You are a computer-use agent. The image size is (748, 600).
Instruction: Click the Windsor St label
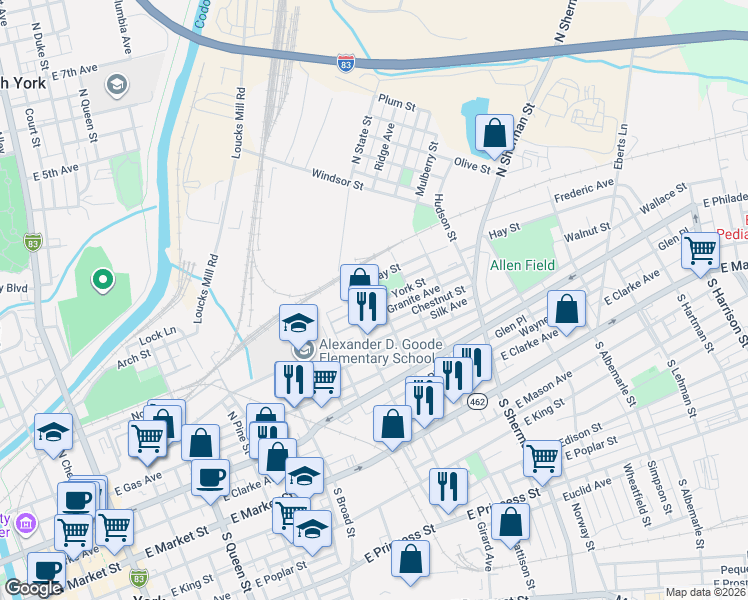pyautogui.click(x=337, y=179)
